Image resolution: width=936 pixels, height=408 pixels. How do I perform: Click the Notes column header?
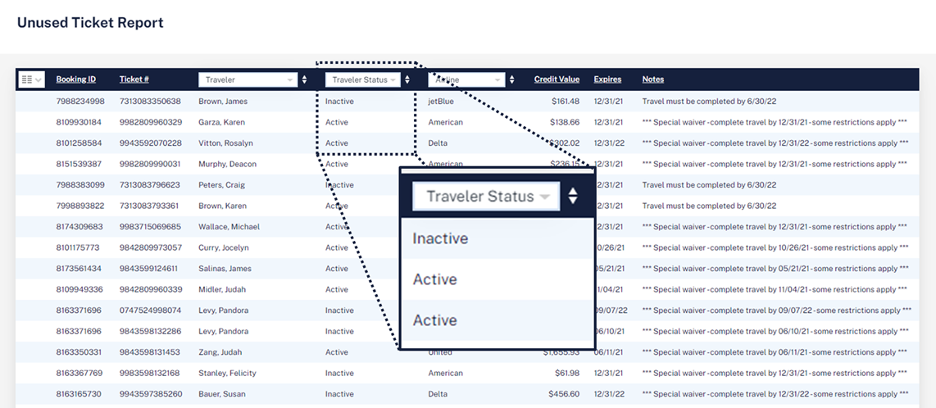click(x=652, y=79)
